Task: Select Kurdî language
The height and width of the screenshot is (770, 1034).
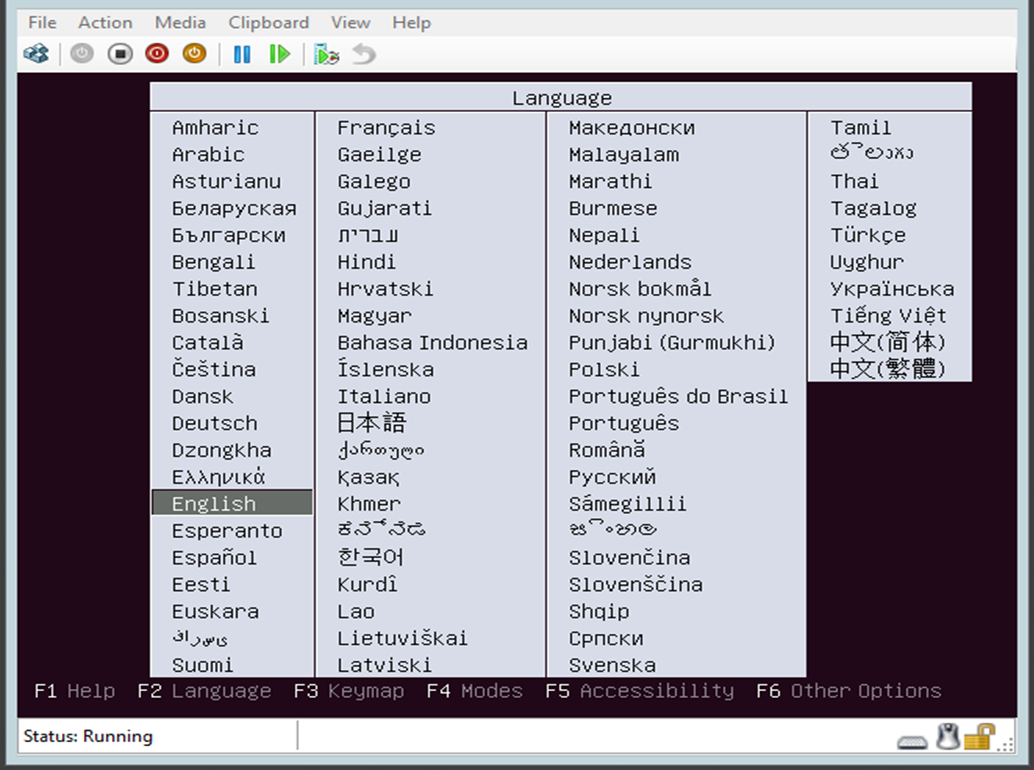Action: (x=367, y=584)
